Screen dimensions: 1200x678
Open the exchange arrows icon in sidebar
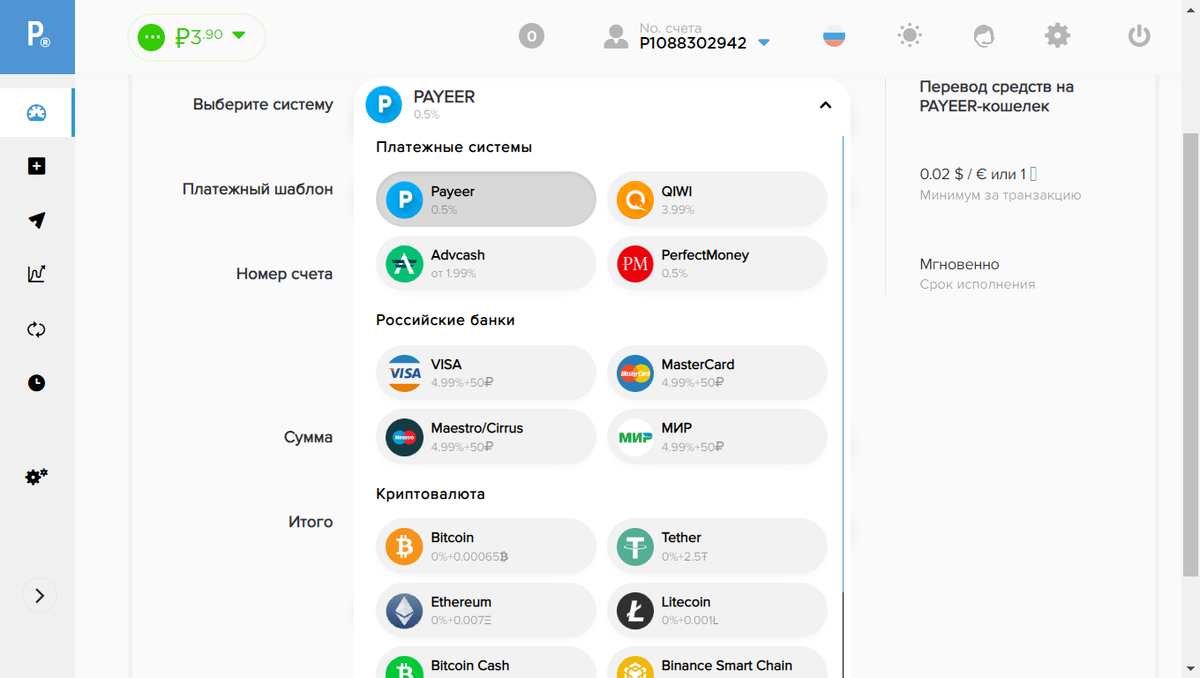click(37, 329)
